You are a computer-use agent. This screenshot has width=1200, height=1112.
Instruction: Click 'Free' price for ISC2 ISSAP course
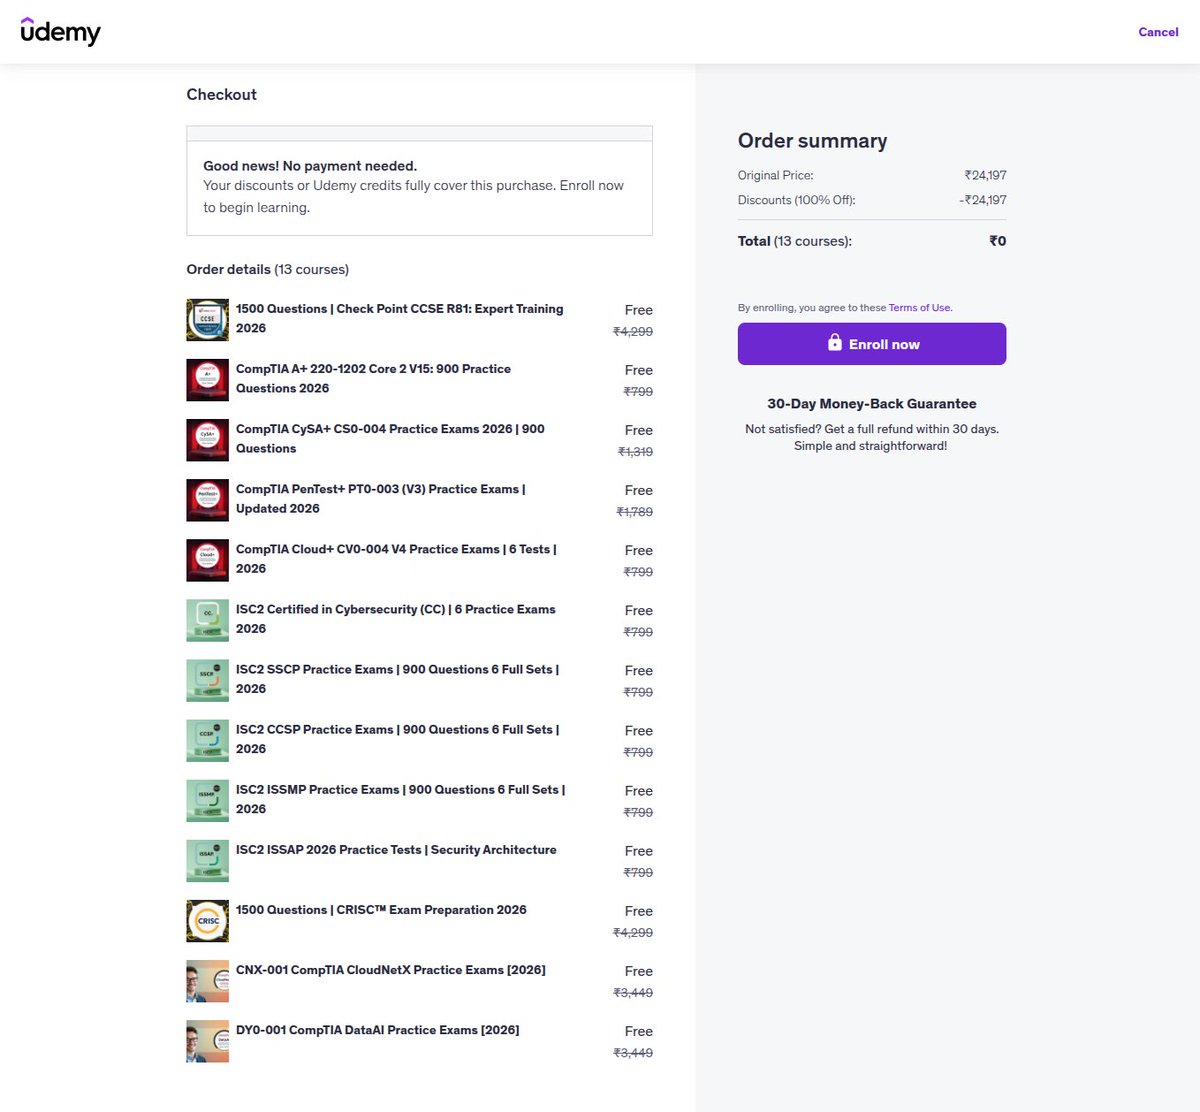click(x=638, y=851)
